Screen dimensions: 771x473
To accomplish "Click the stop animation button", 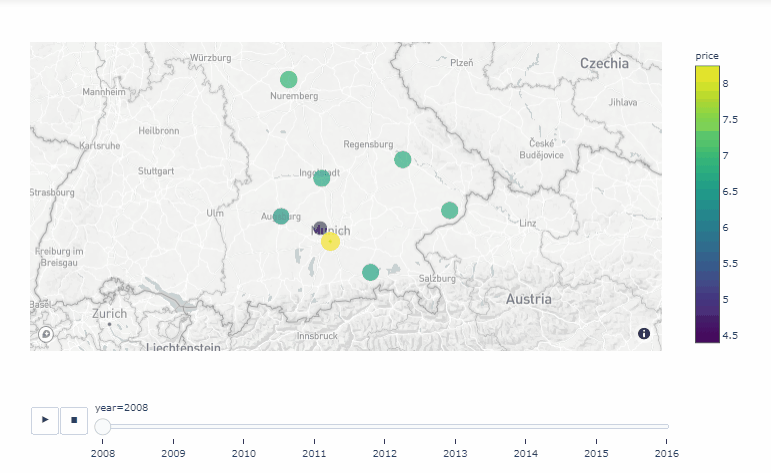I will [x=74, y=420].
